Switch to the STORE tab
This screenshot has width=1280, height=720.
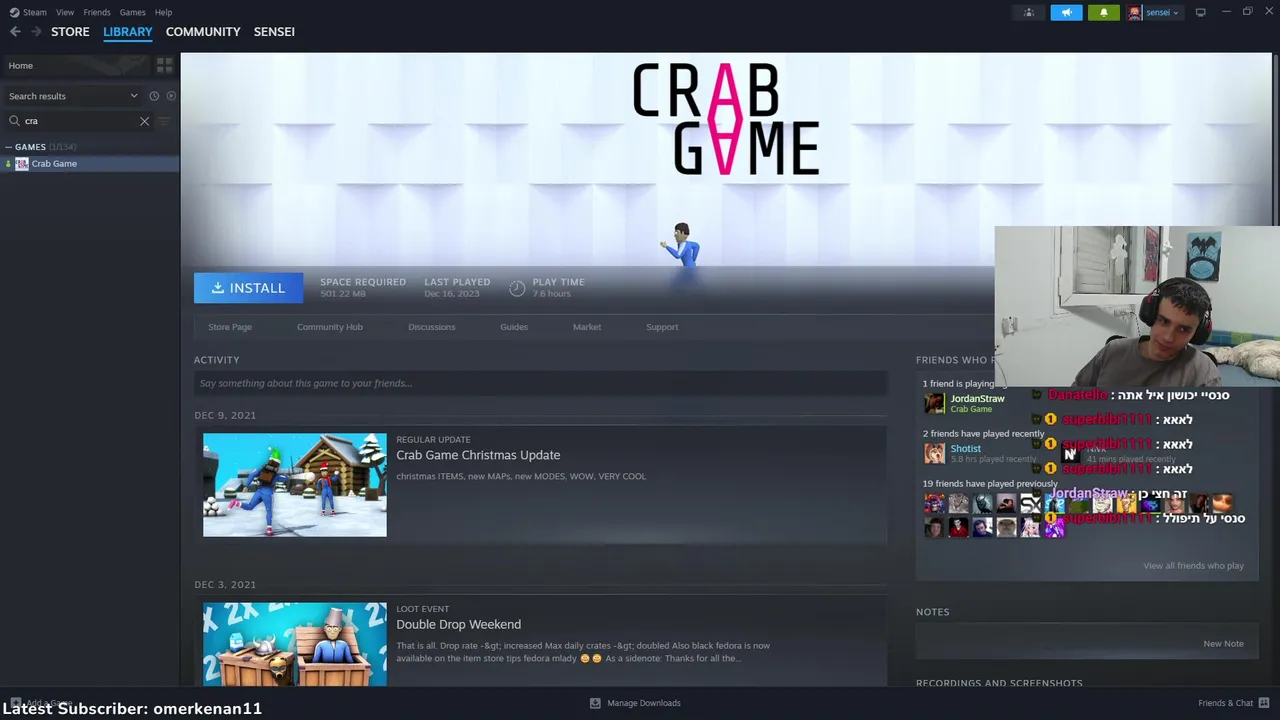(x=70, y=32)
